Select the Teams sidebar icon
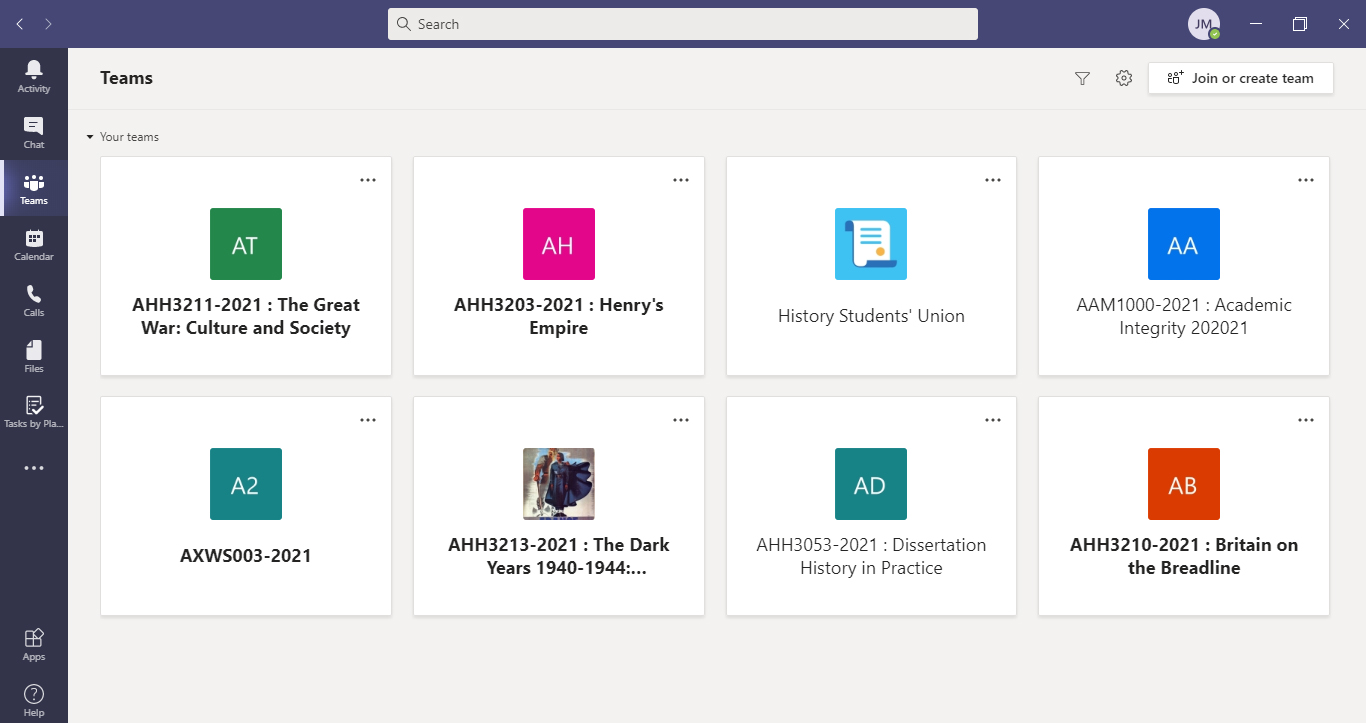This screenshot has height=723, width=1366. click(x=34, y=188)
